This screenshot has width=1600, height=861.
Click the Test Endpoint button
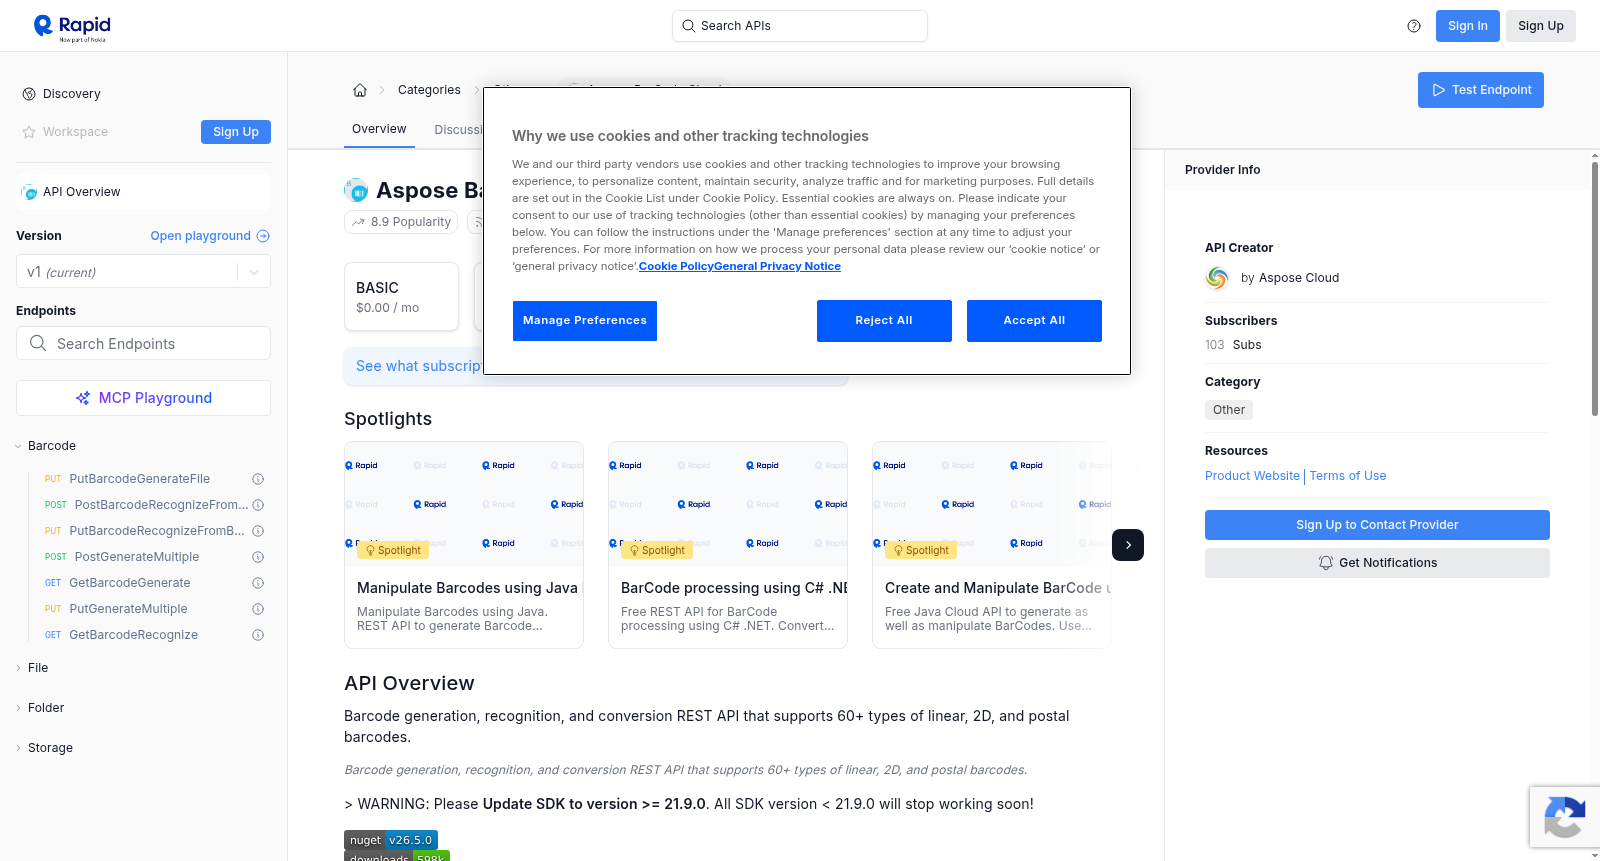[x=1481, y=90]
